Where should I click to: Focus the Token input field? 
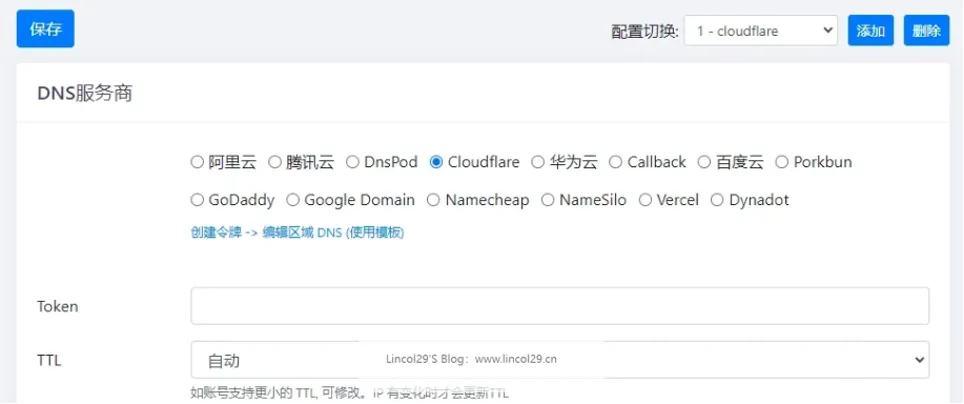[x=559, y=306]
